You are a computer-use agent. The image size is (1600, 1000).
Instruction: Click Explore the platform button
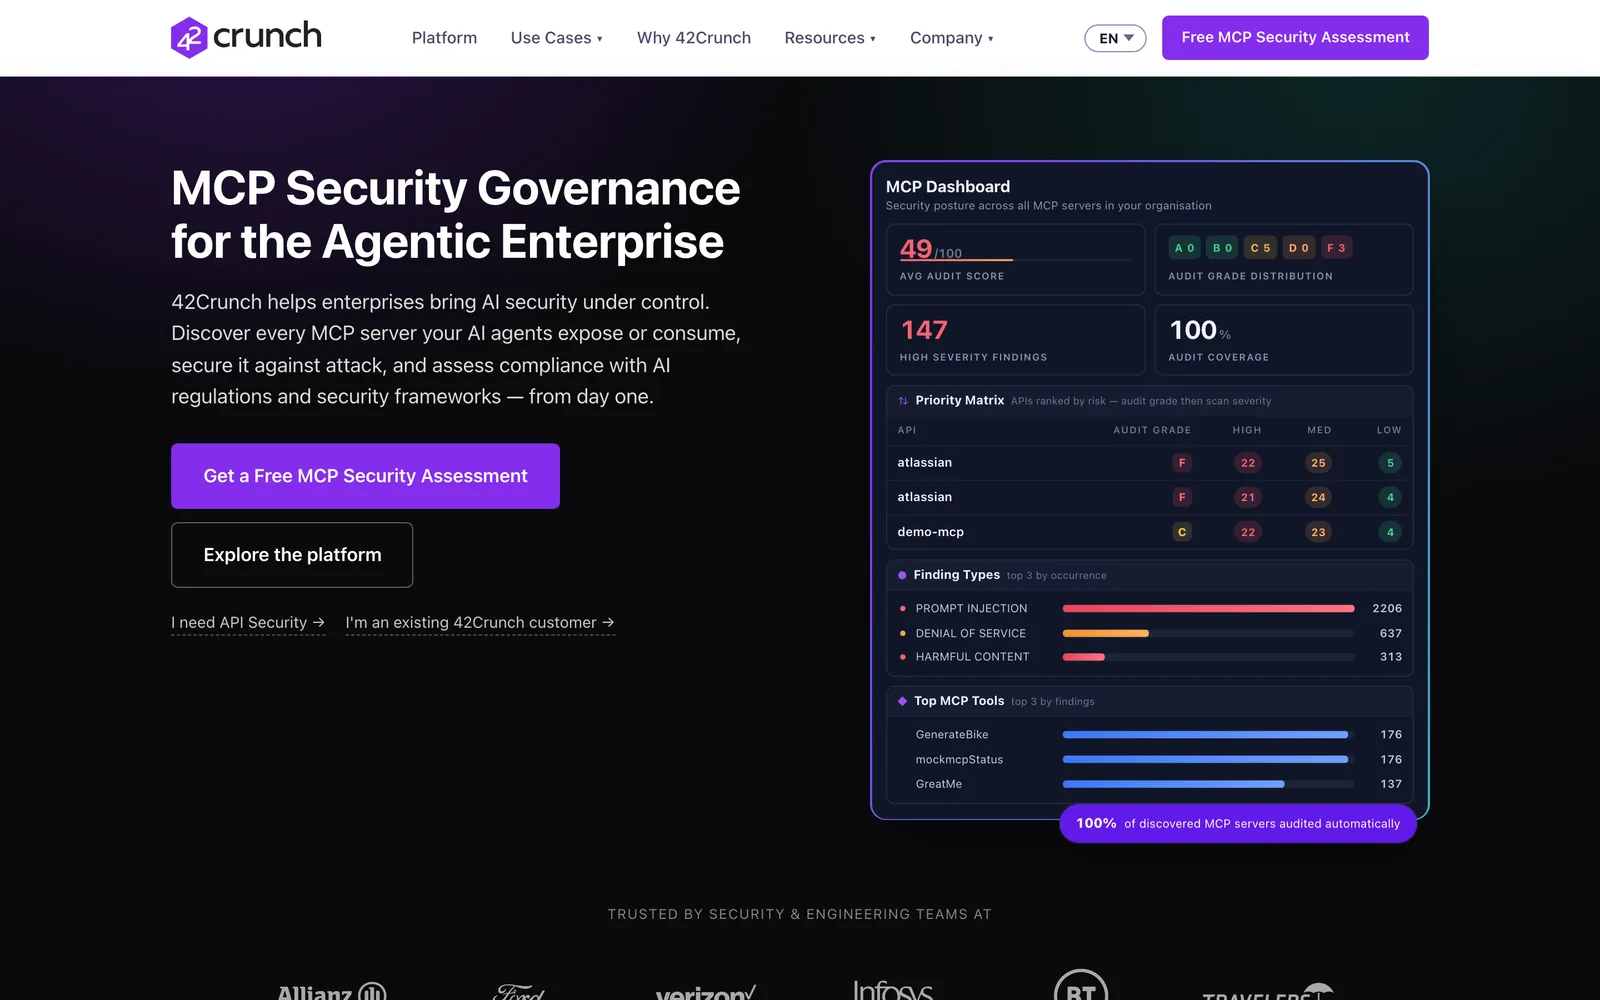coord(292,555)
